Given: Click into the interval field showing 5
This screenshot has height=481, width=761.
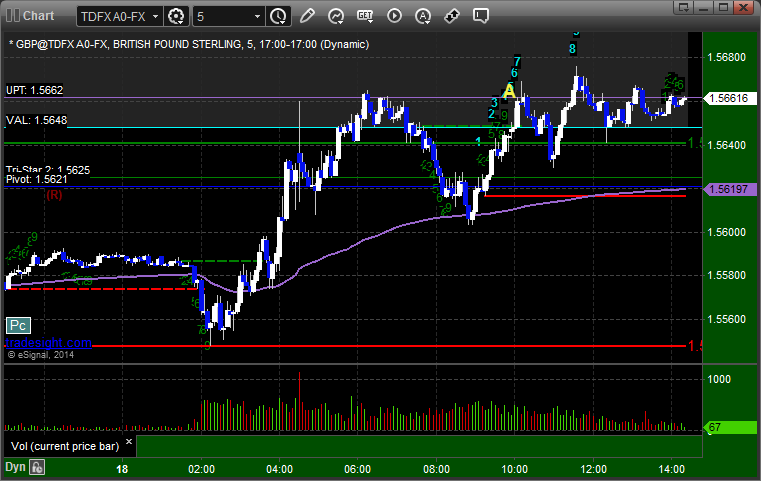Looking at the screenshot, I should point(223,17).
